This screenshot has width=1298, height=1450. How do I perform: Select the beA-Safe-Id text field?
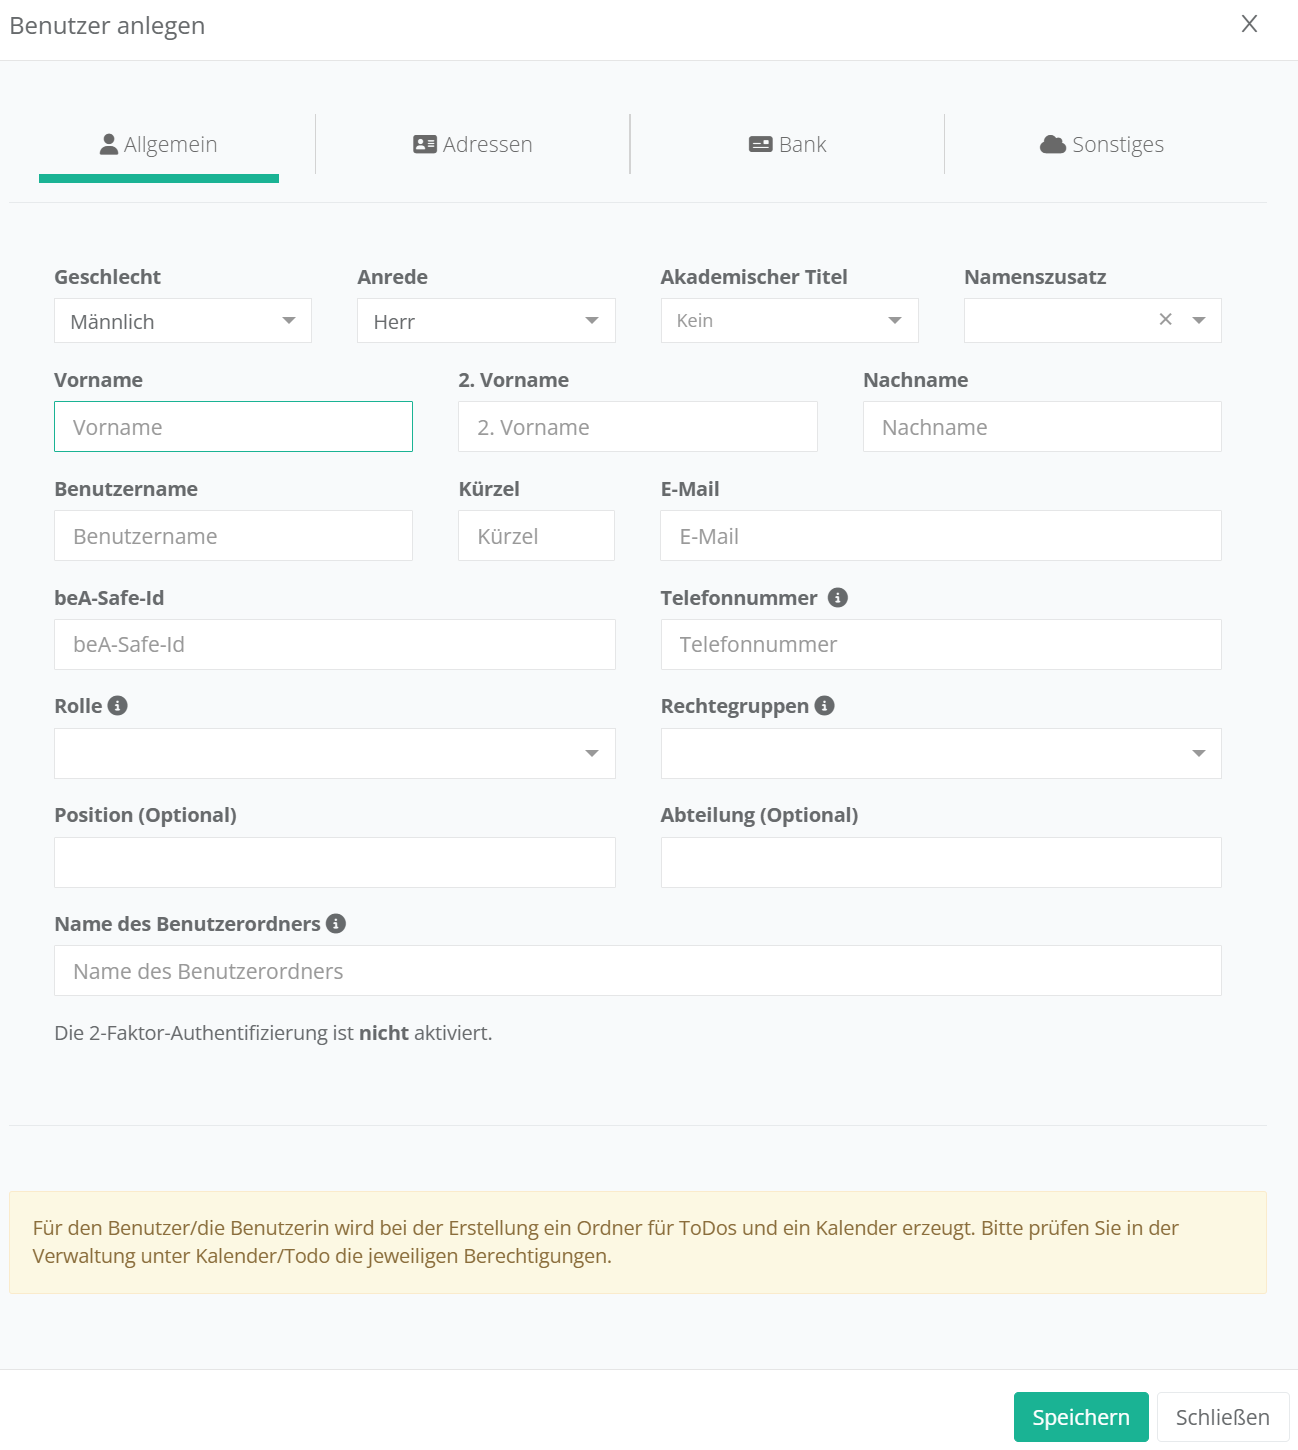pos(335,645)
